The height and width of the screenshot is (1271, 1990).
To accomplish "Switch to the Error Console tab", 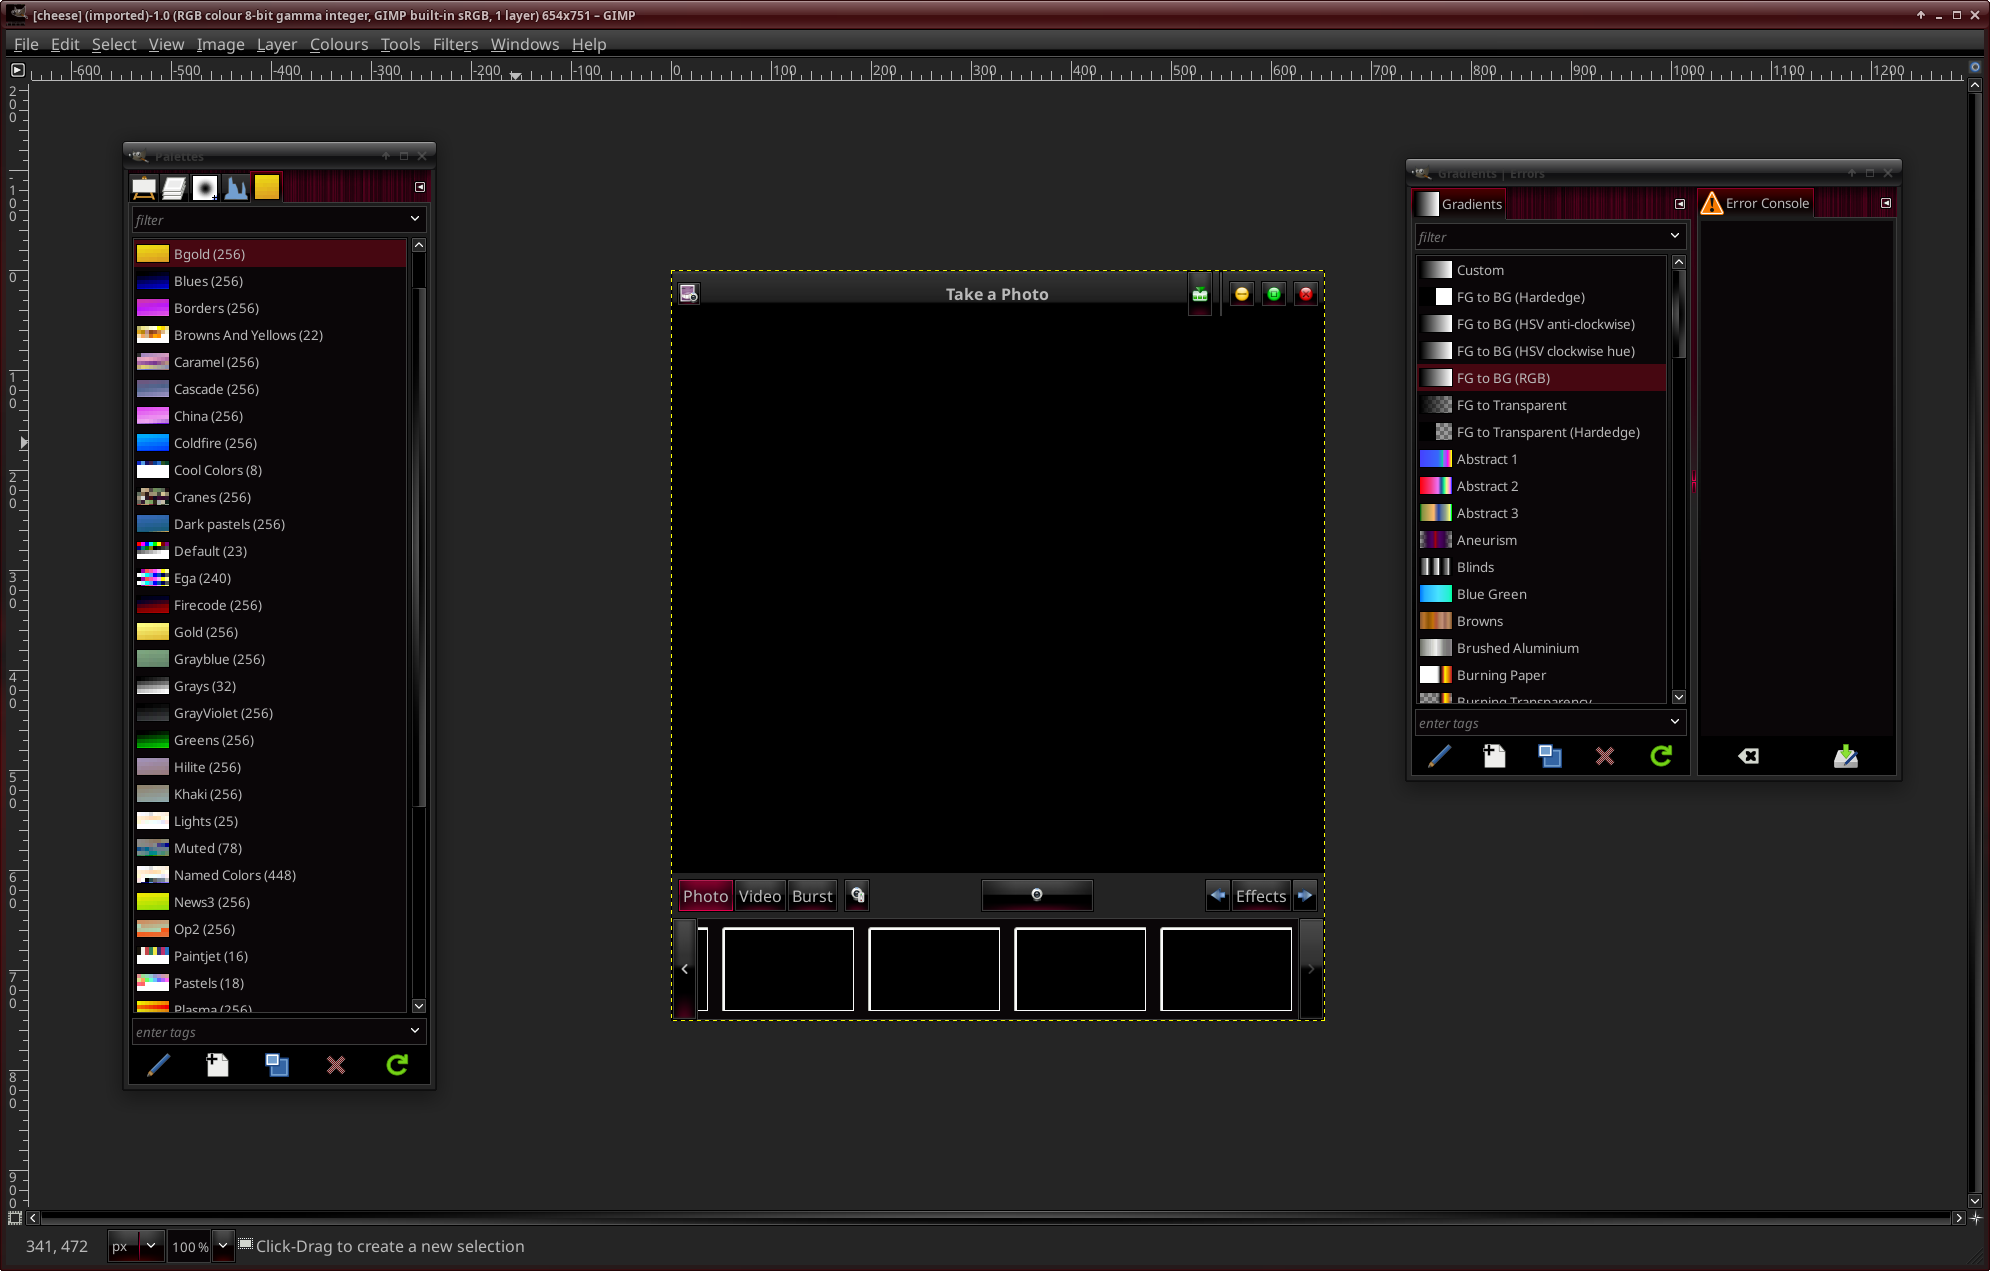I will 1757,203.
